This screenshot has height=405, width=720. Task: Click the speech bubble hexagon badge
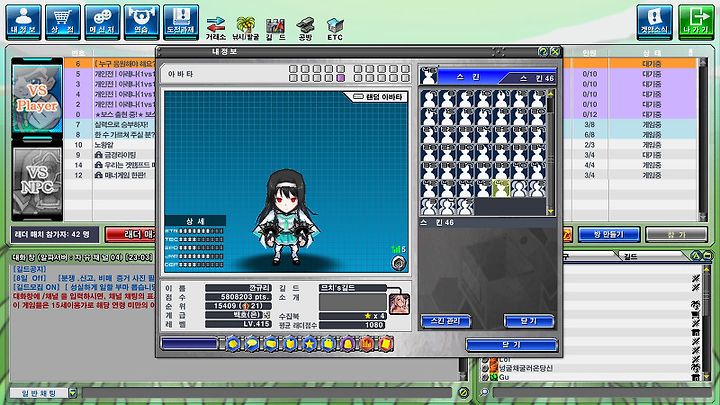click(x=252, y=343)
